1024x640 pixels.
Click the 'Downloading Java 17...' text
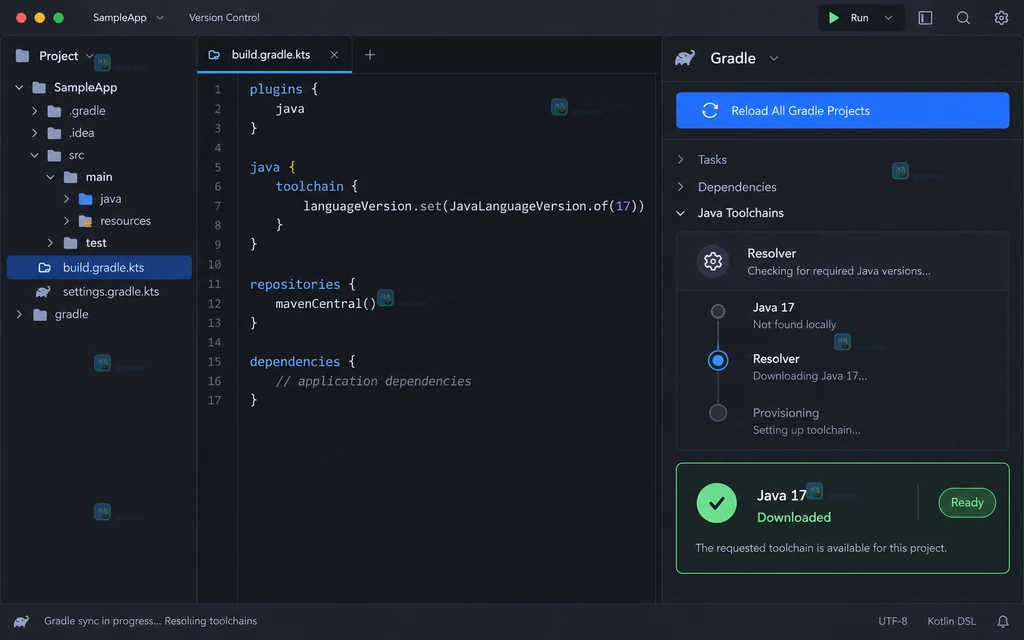pos(810,376)
